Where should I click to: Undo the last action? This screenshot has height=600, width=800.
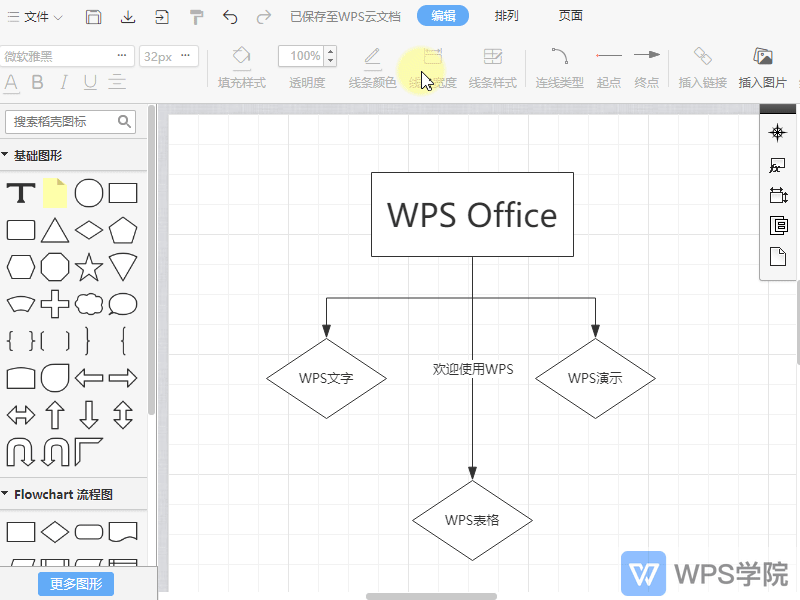230,17
